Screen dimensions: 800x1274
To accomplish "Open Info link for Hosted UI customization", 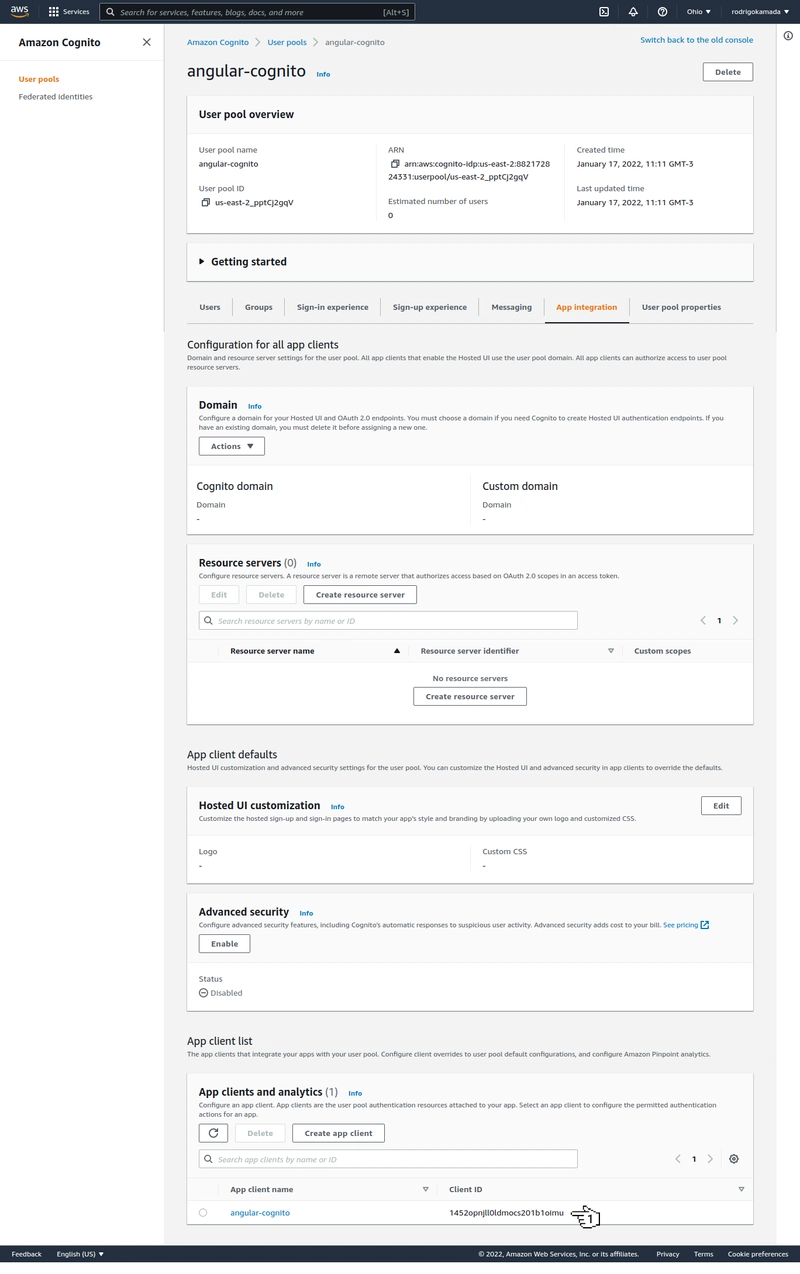I will (337, 806).
